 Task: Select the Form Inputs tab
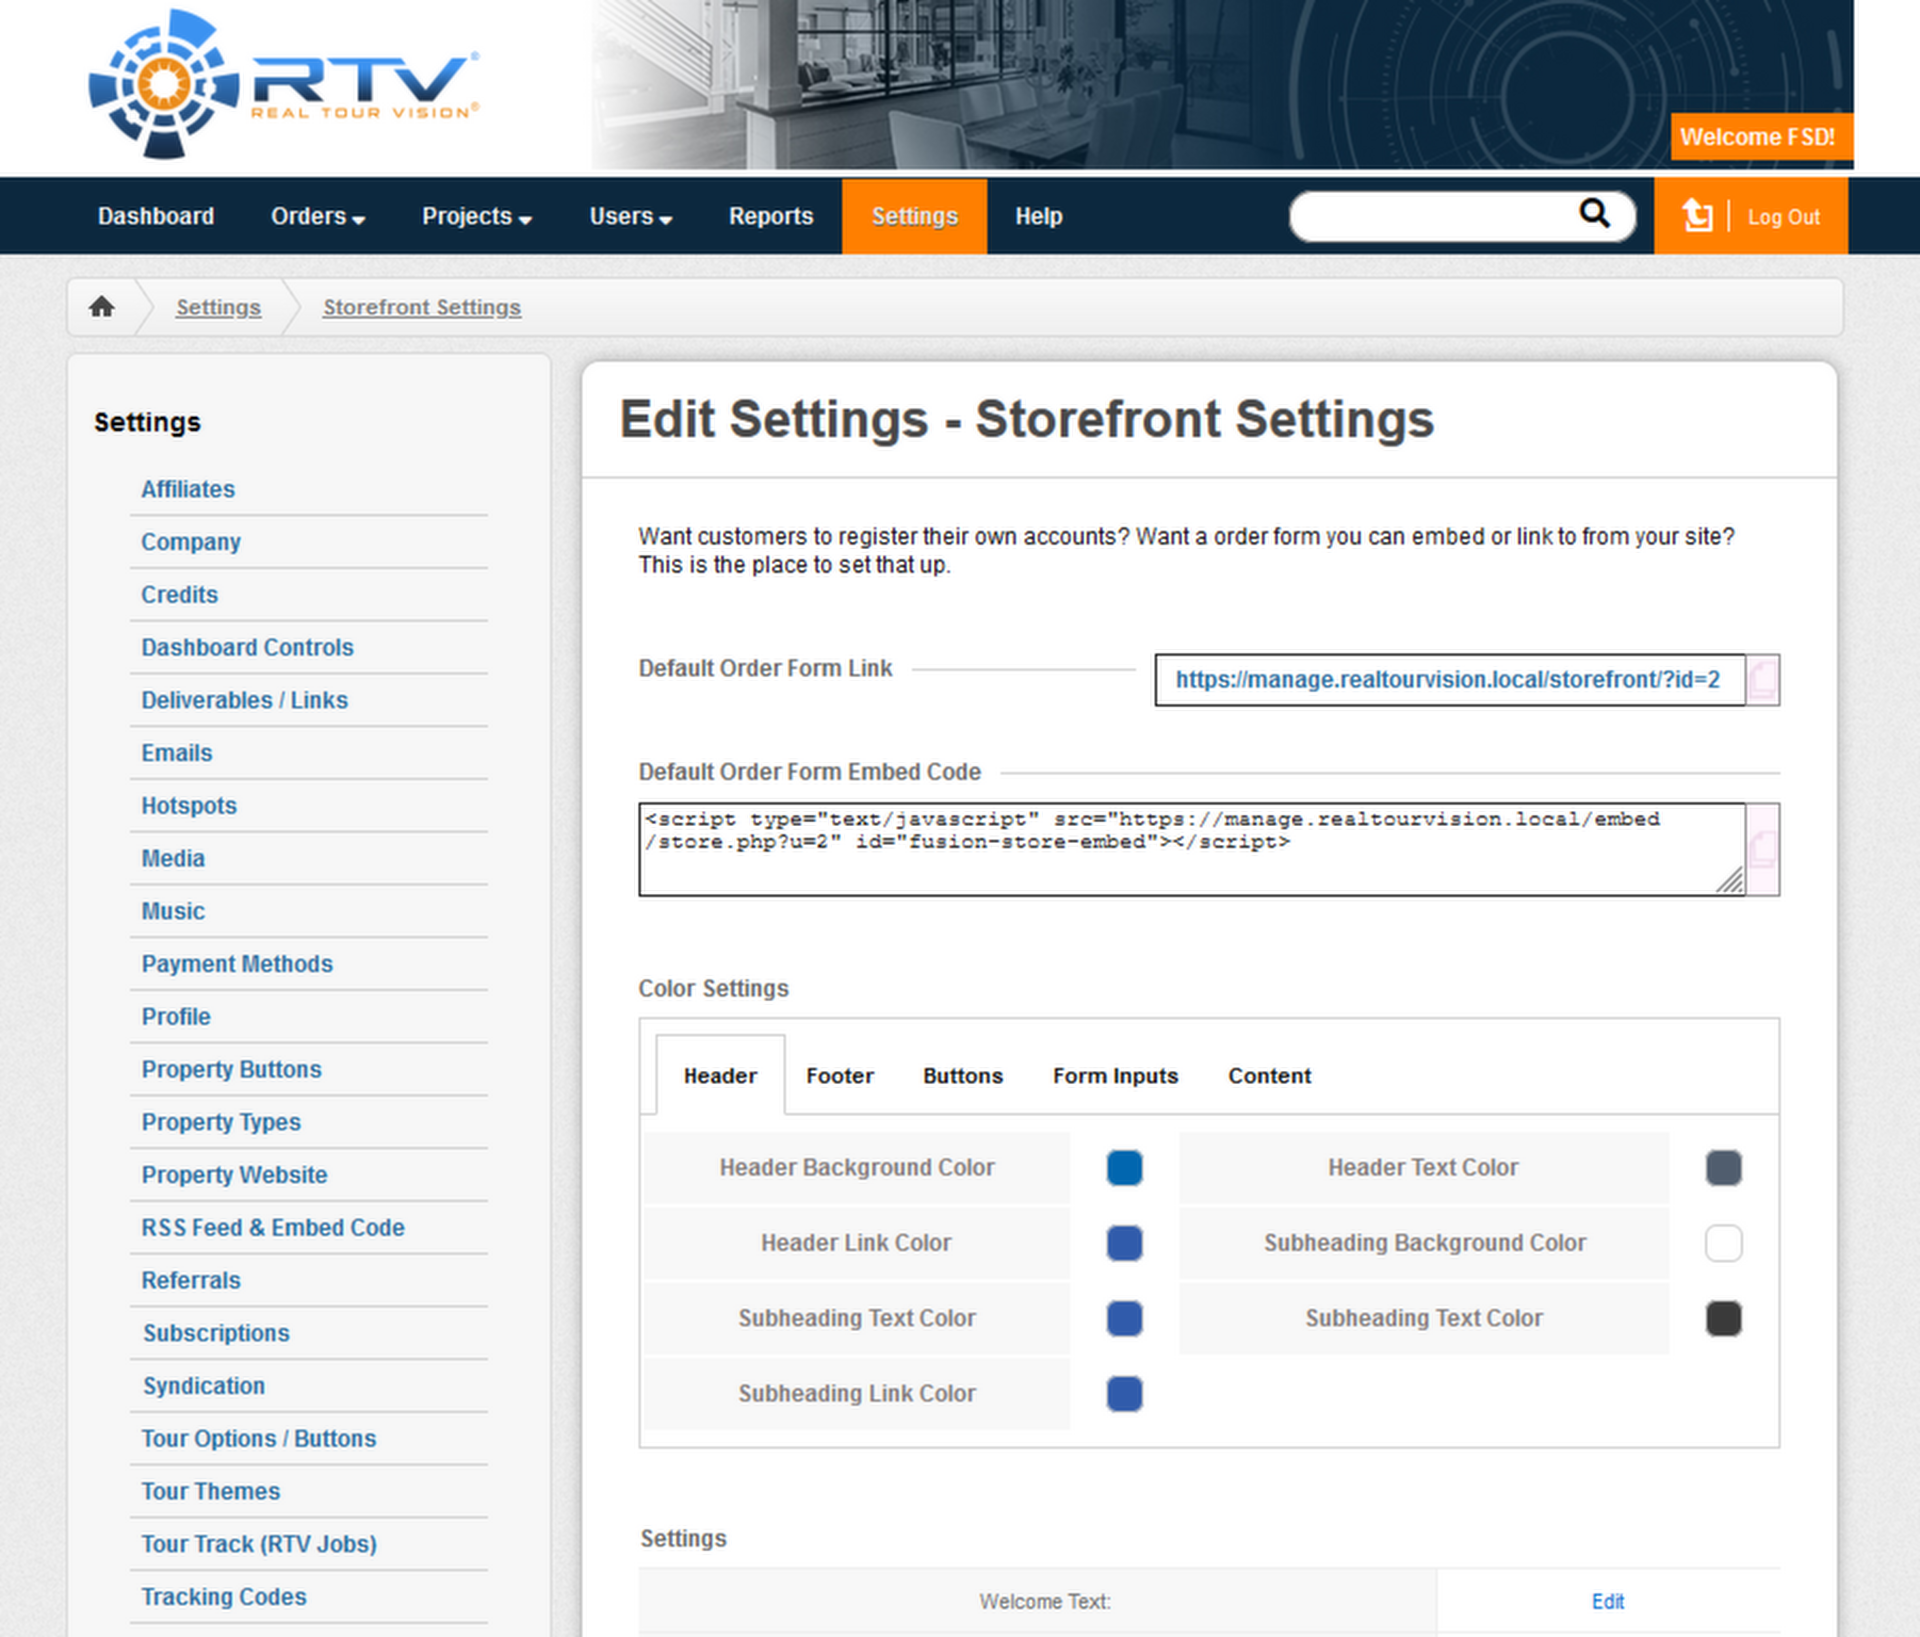[x=1115, y=1076]
